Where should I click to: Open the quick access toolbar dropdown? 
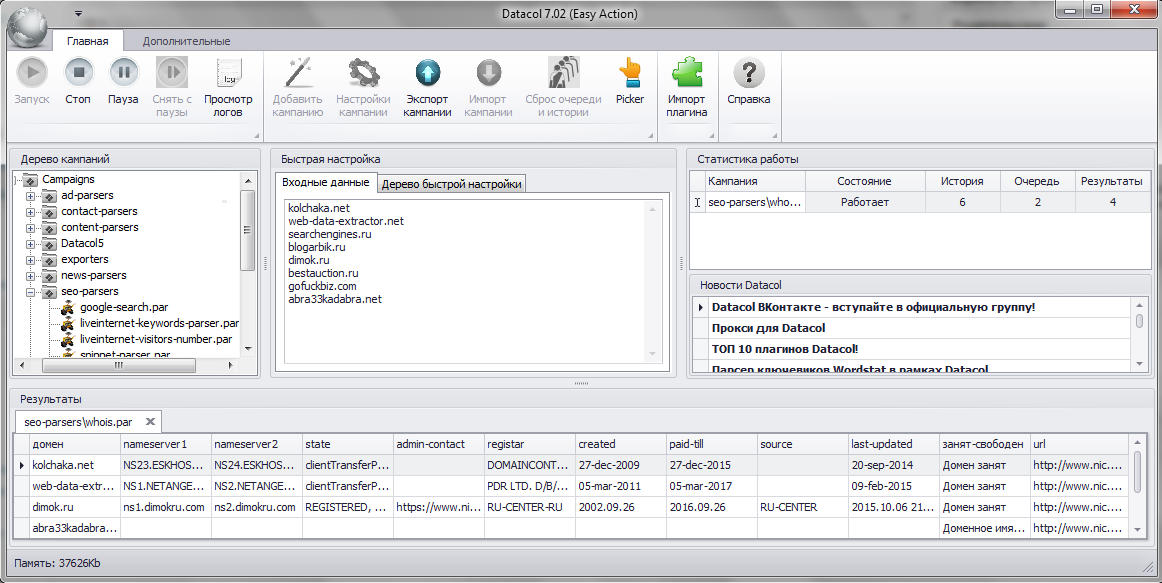pos(78,13)
